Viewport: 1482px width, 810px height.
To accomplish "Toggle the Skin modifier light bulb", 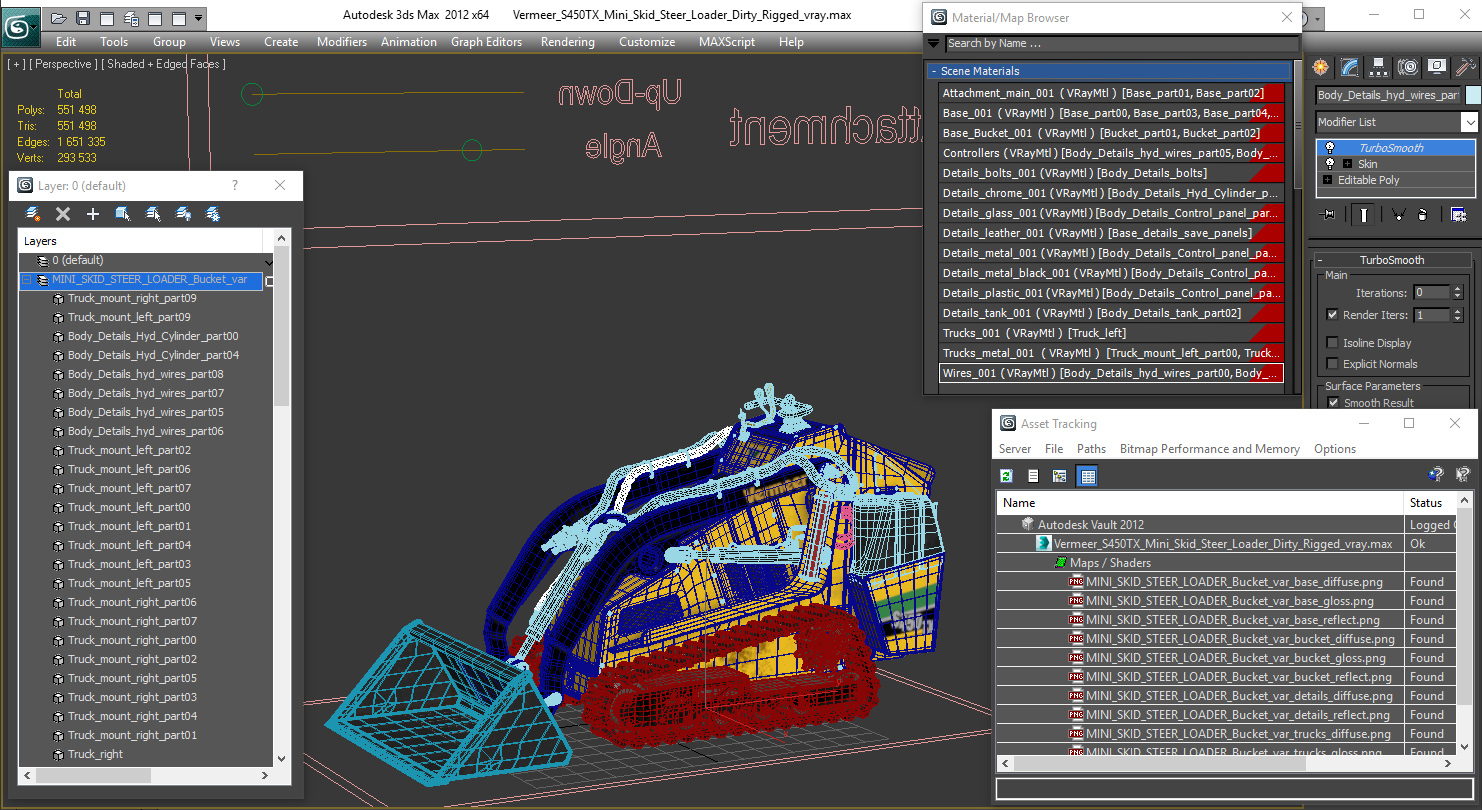I will [x=1329, y=164].
